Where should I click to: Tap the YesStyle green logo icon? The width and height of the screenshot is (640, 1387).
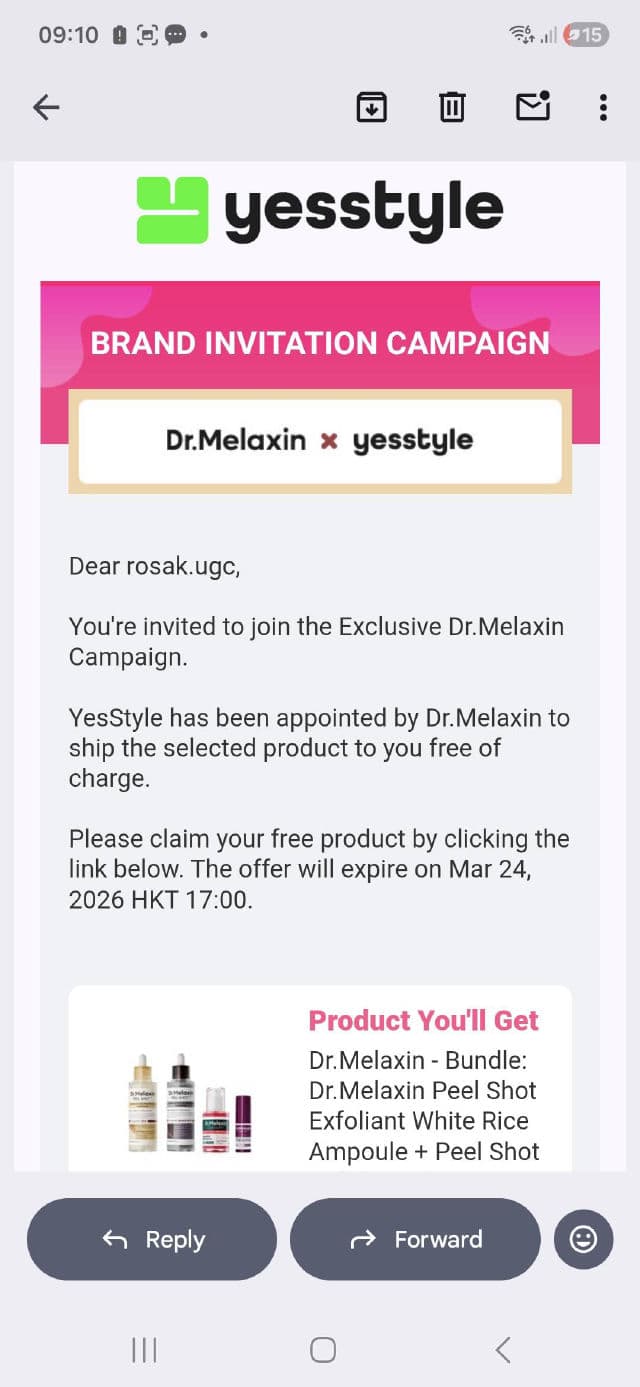(172, 210)
